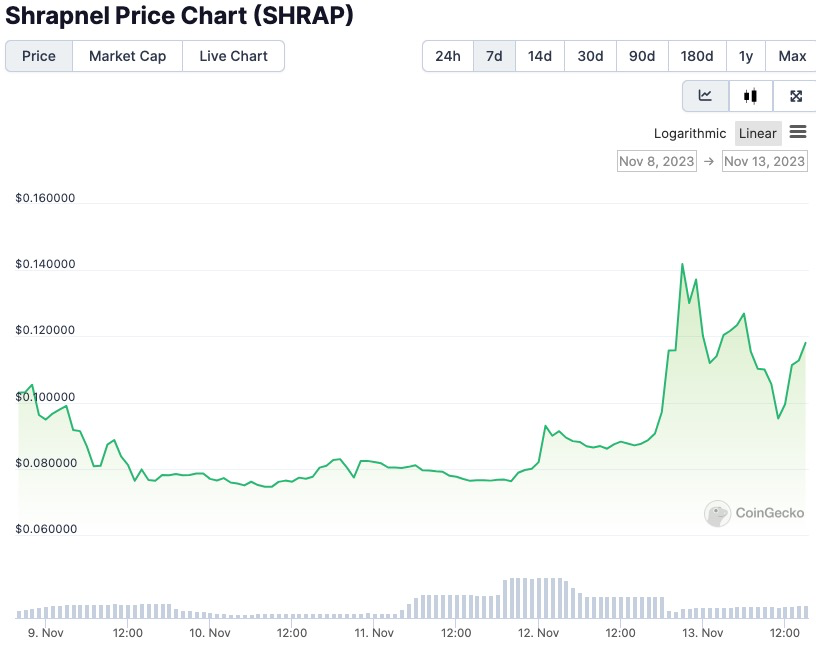Set time range to 24h
The width and height of the screenshot is (816, 645).
[x=448, y=56]
